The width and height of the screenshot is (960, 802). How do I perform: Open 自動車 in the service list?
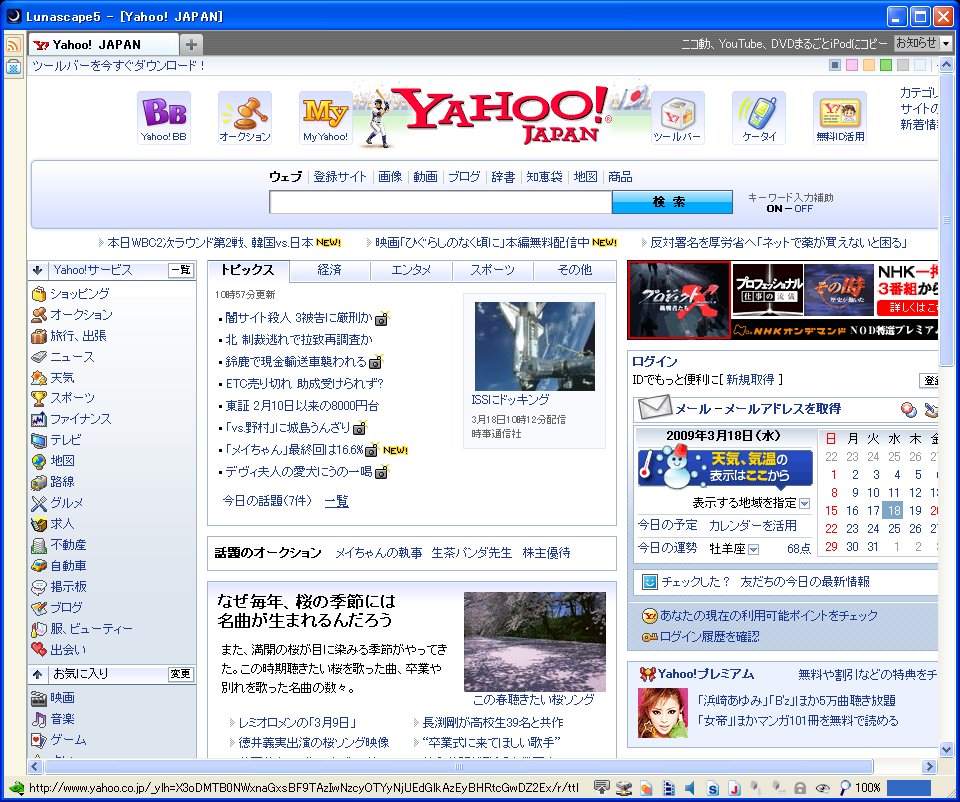point(68,566)
